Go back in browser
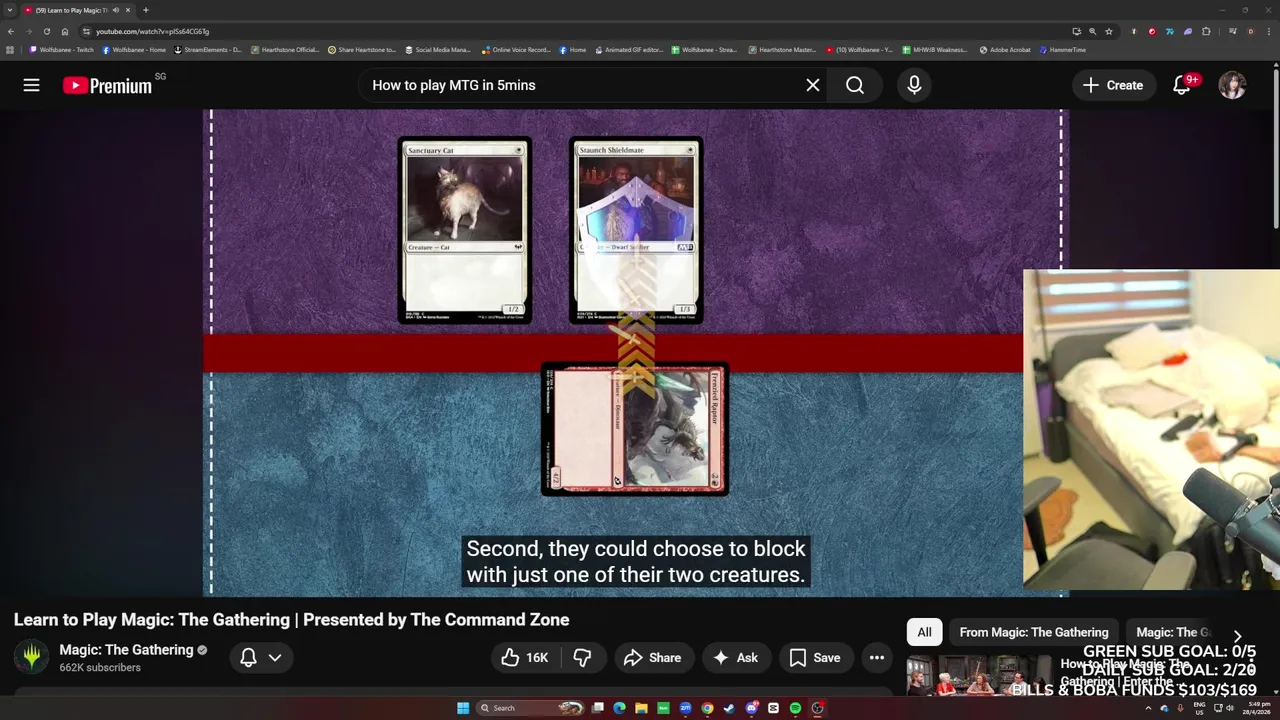Viewport: 1280px width, 720px height. pos(11,31)
